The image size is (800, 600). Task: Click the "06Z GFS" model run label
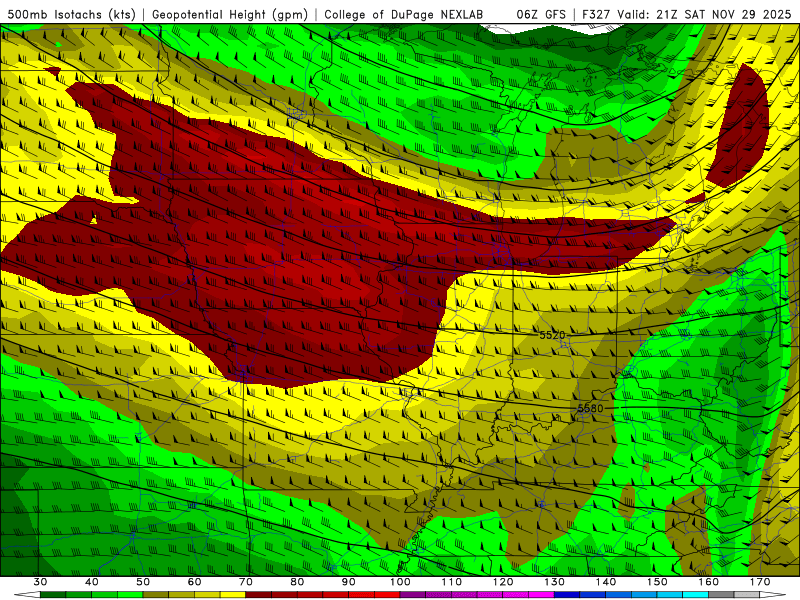click(541, 14)
